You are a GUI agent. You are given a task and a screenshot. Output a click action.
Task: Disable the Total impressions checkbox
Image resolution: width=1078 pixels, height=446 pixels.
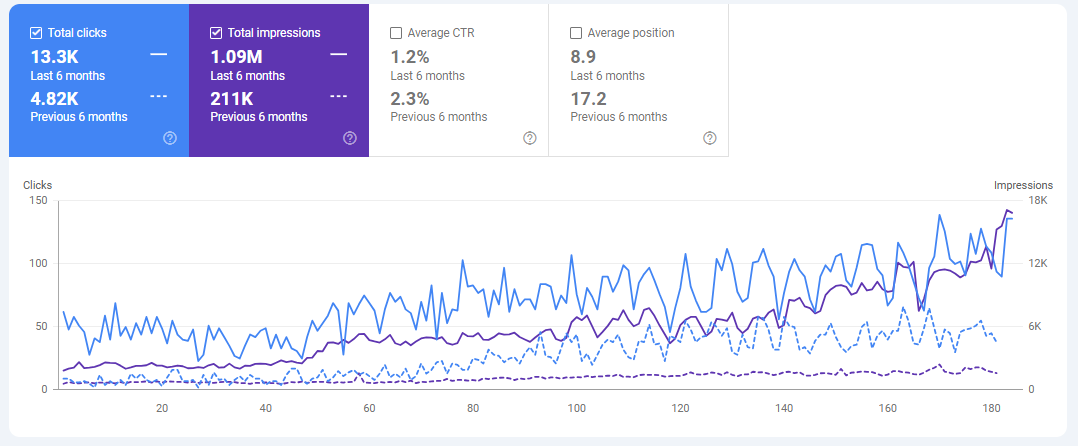click(217, 33)
